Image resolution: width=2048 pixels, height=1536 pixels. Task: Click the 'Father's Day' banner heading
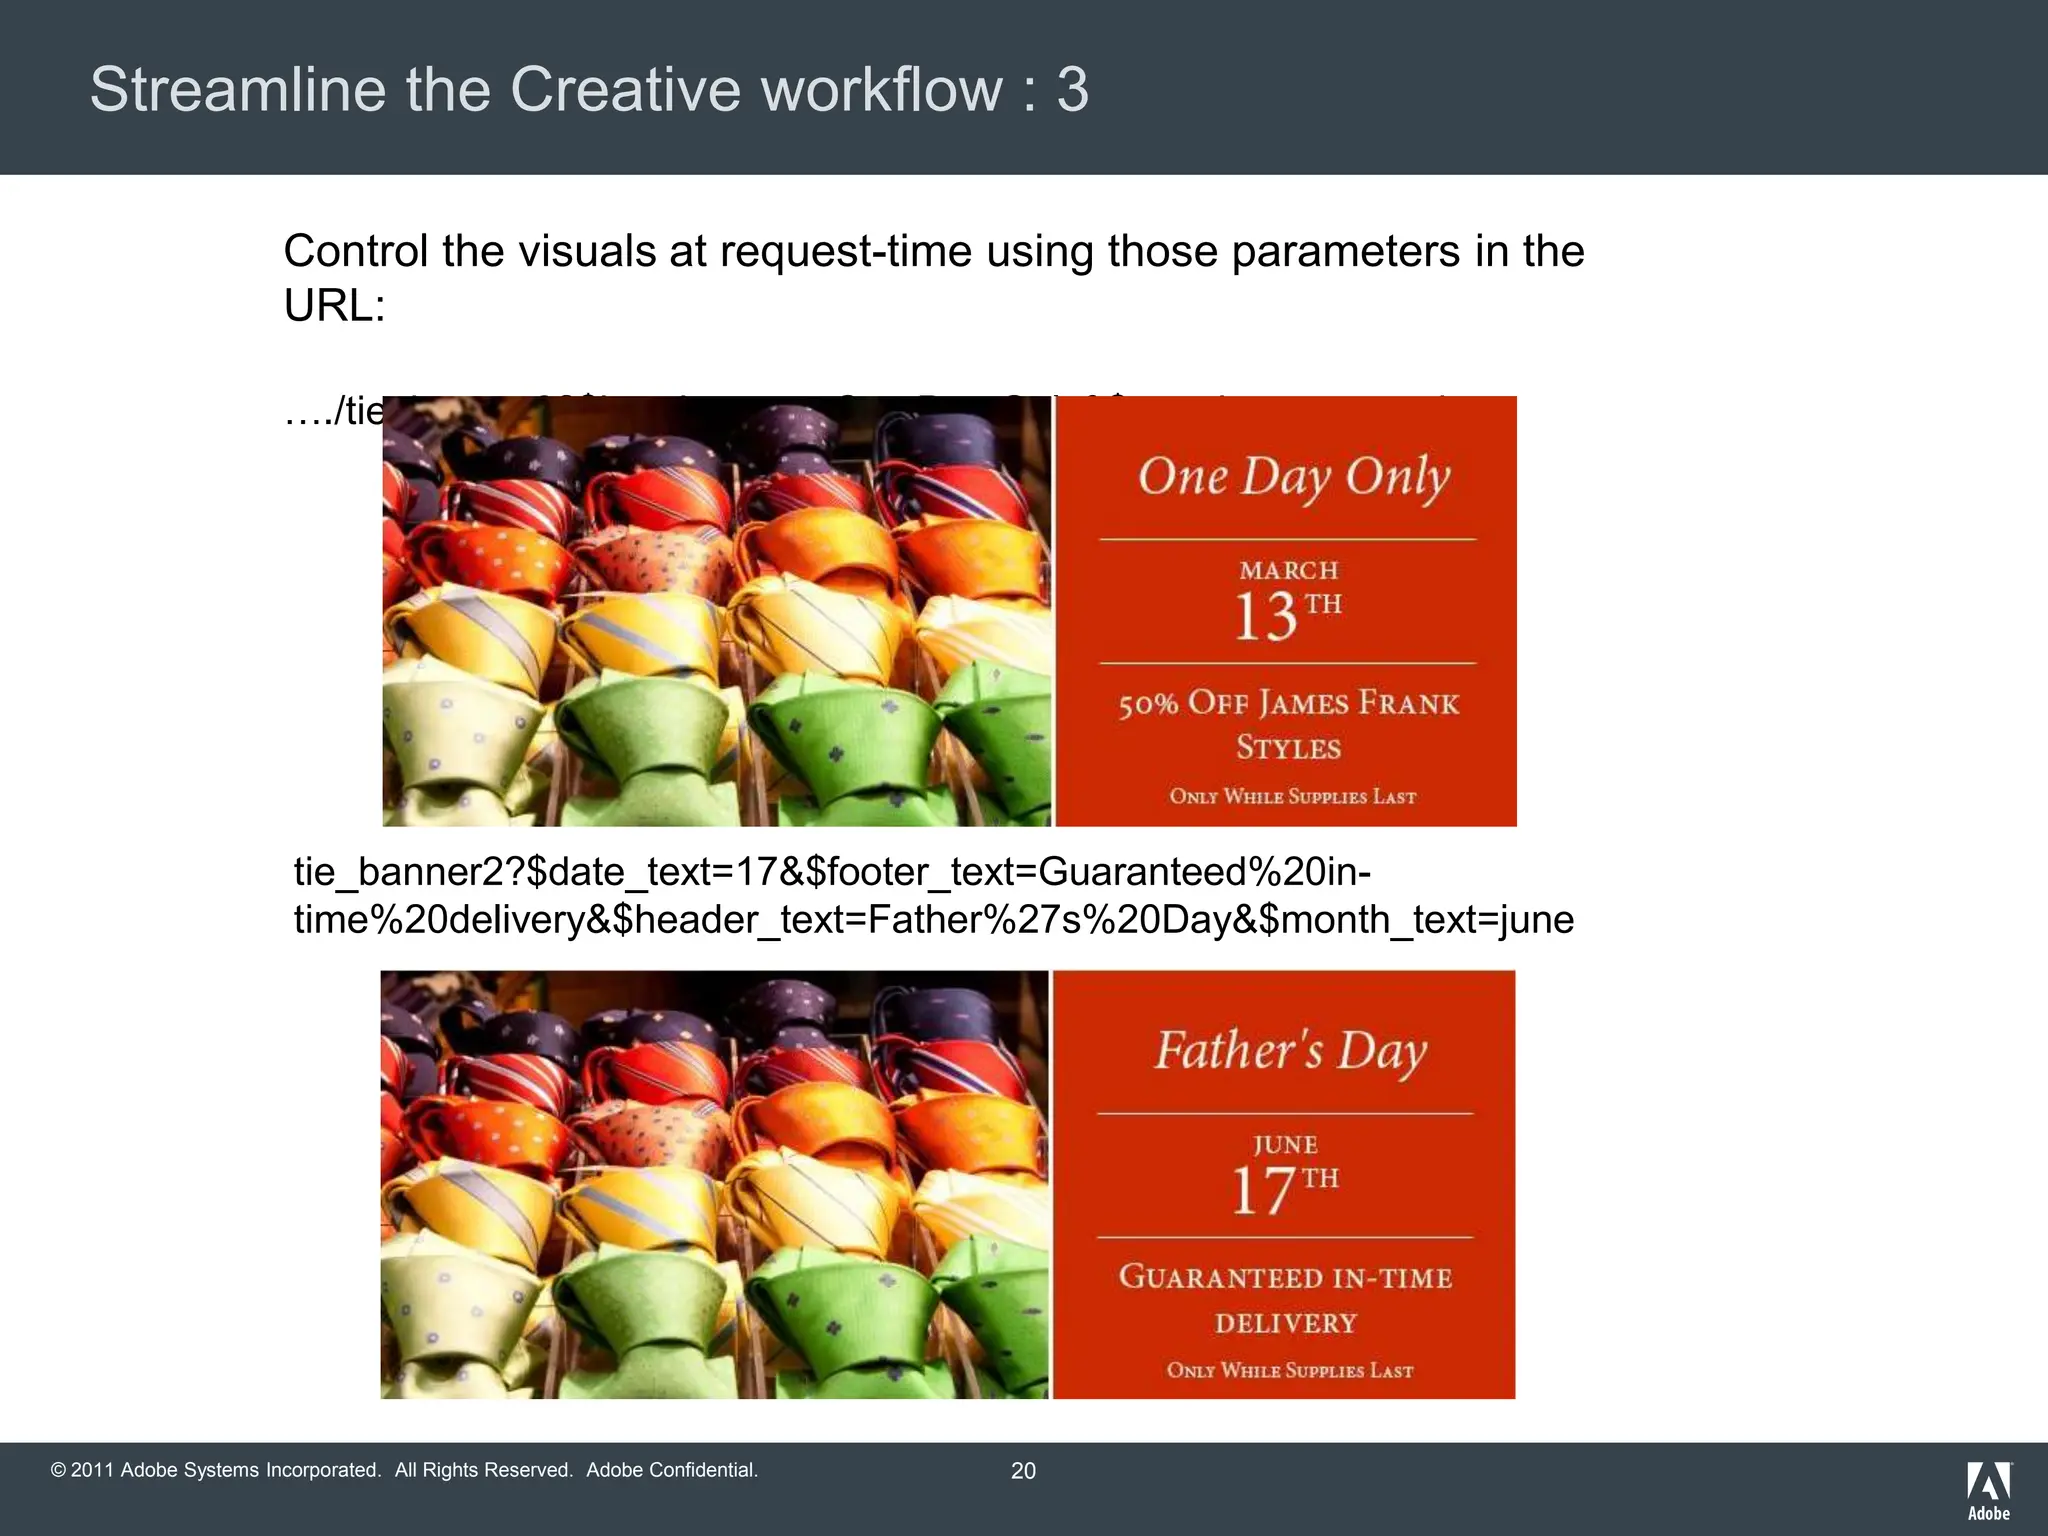1290,1052
